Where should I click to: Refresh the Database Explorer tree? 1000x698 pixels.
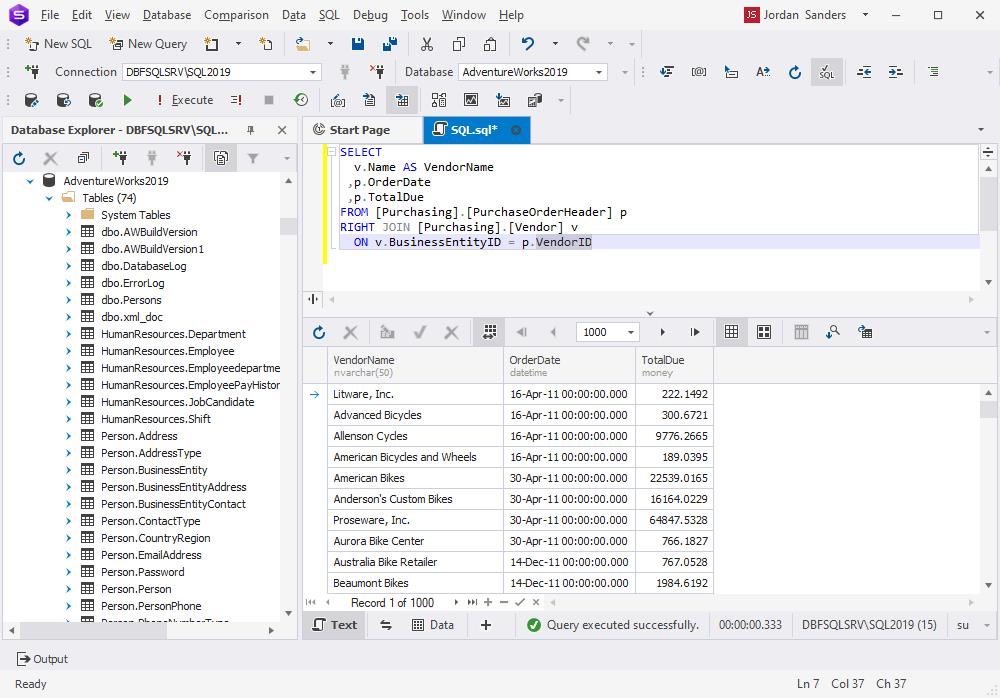click(x=19, y=158)
